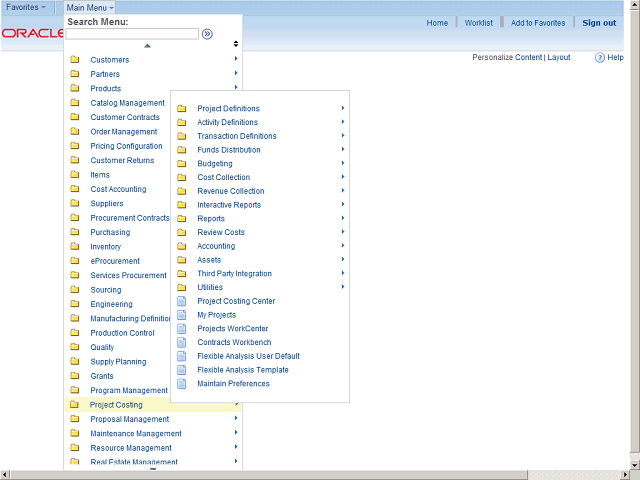Click into the Search Menu text field
Screen dimensions: 640x480
pyautogui.click(x=132, y=34)
